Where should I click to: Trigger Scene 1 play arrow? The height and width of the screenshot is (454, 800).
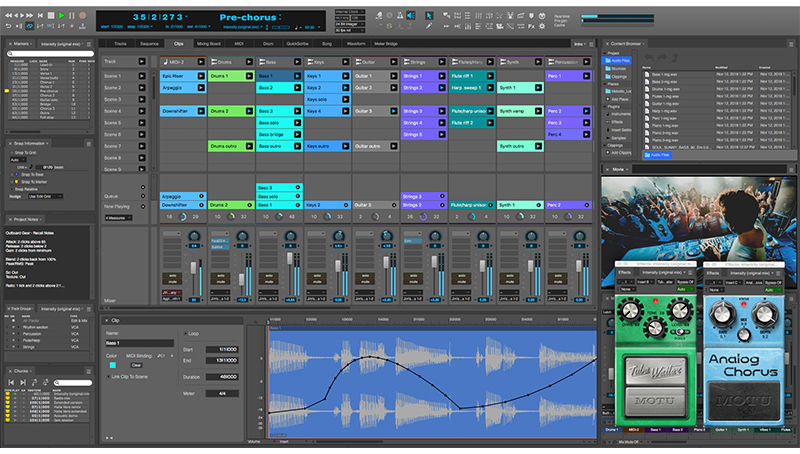click(142, 76)
